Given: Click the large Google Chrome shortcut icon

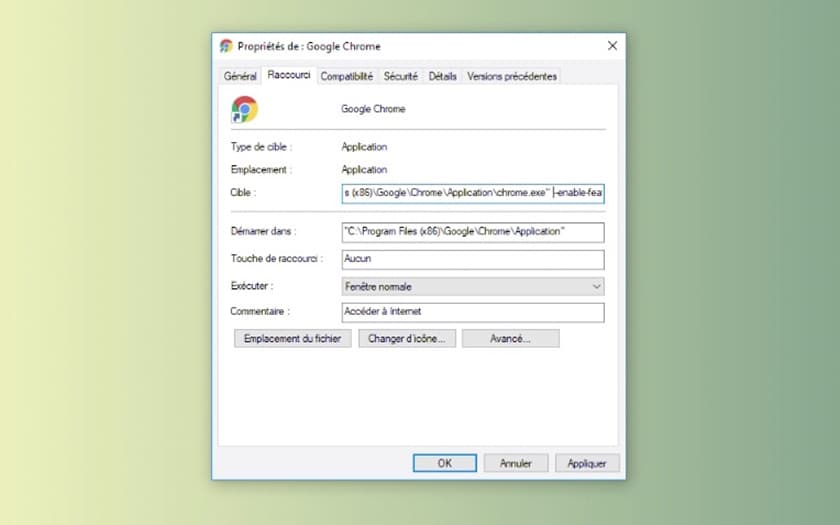Looking at the screenshot, I should 244,109.
